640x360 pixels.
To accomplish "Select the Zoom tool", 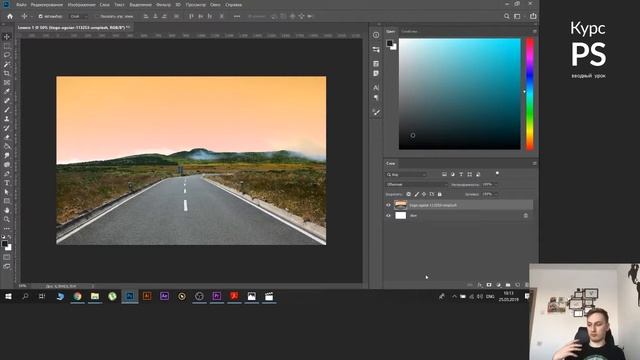I will (x=7, y=219).
